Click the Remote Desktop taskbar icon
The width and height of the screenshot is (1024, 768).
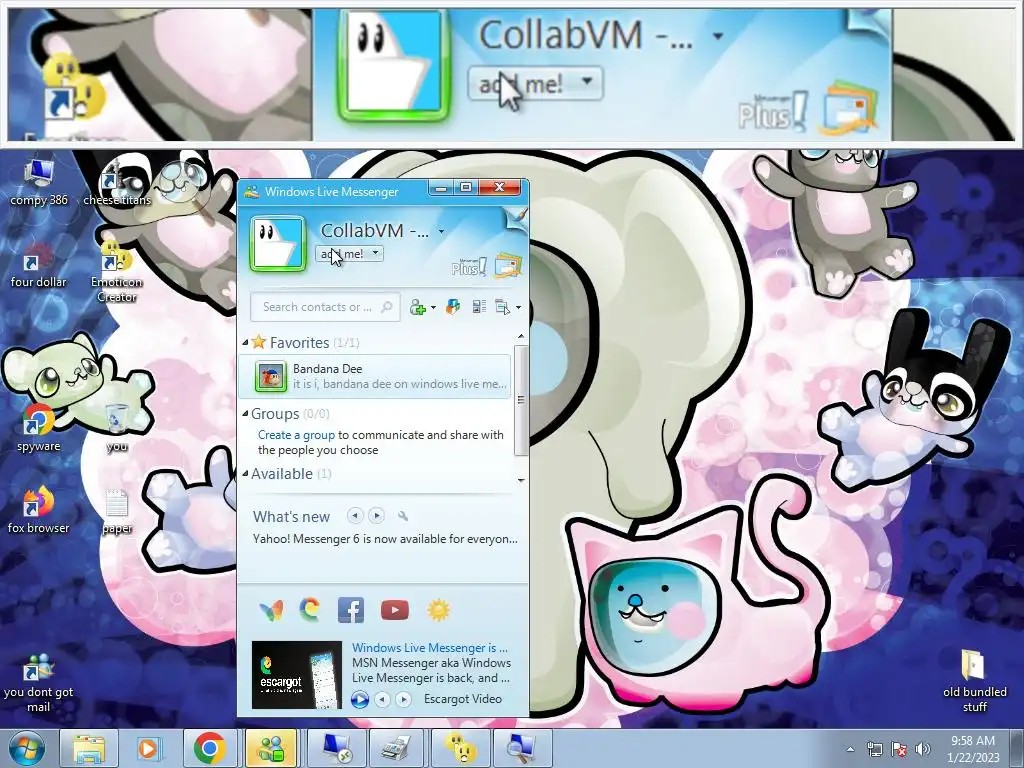[x=336, y=748]
